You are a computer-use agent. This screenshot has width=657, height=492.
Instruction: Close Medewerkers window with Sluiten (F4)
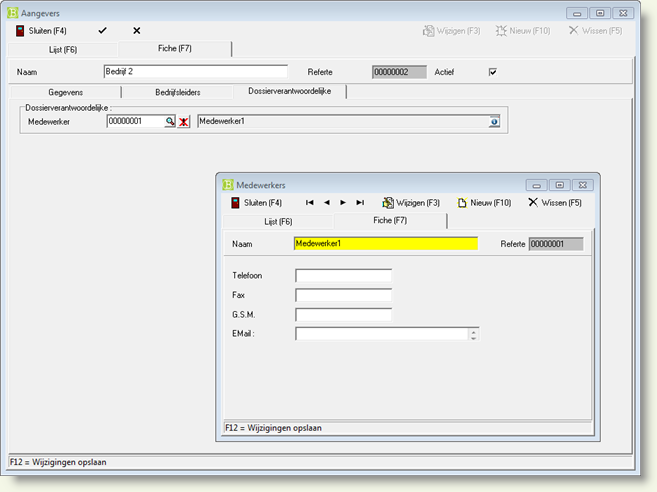(256, 203)
